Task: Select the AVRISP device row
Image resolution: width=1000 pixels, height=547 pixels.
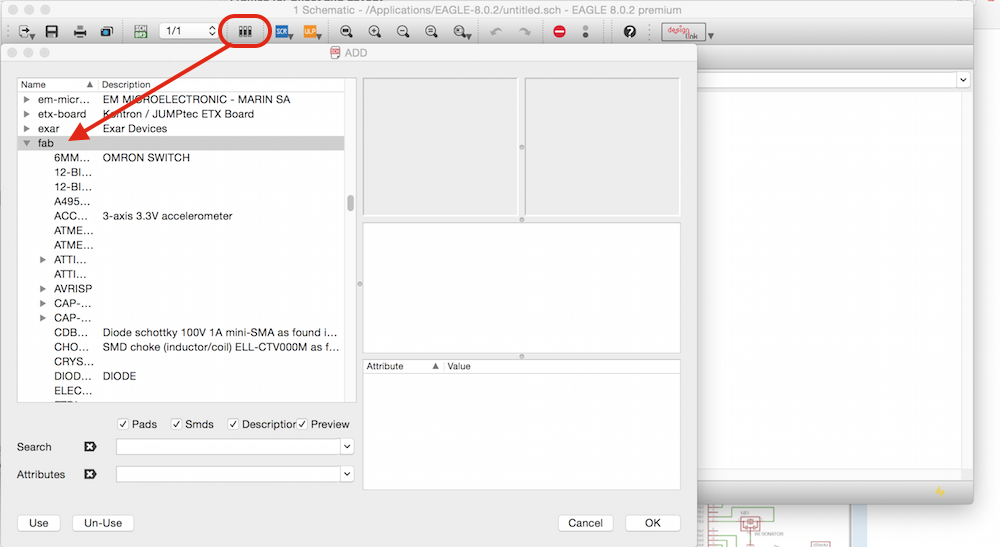Action: 181,289
